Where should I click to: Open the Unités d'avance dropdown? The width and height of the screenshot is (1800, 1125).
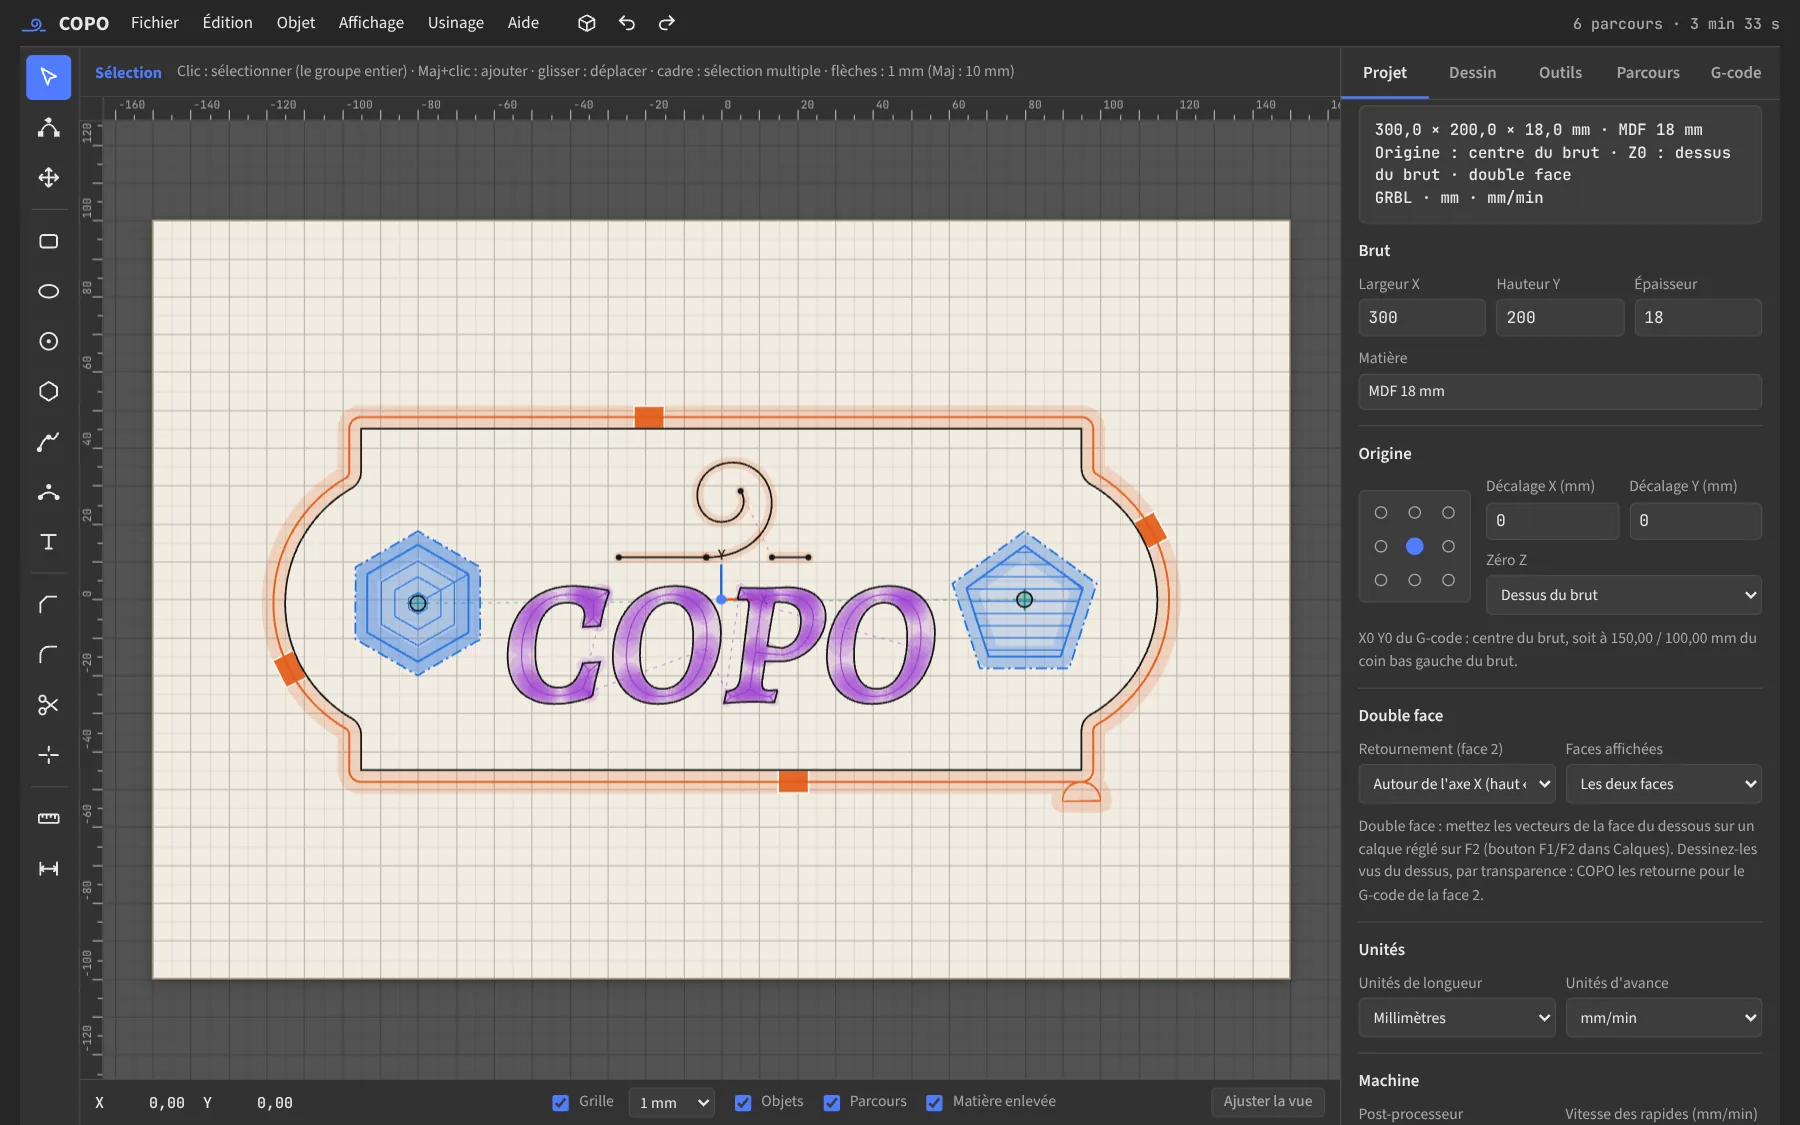tap(1663, 1018)
